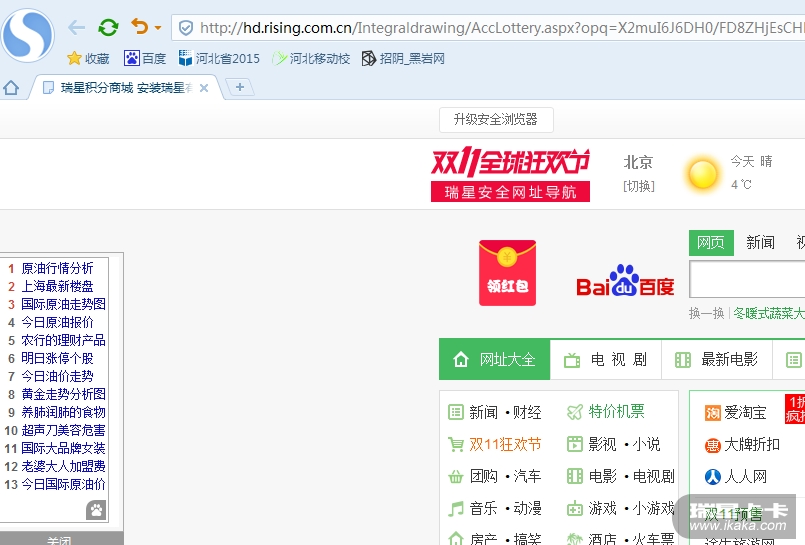Click the paw icon in hot-search panel
The height and width of the screenshot is (545, 805).
click(x=96, y=510)
